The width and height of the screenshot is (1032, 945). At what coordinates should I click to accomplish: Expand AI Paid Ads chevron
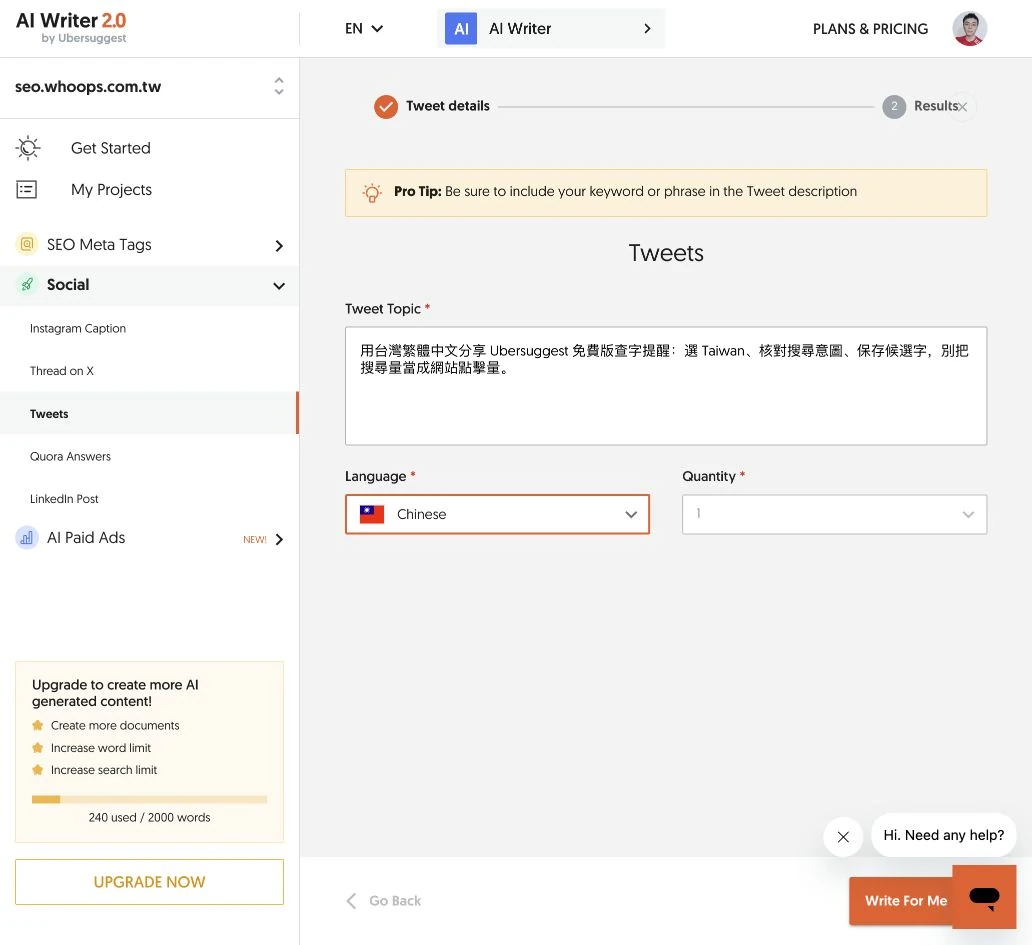[279, 539]
